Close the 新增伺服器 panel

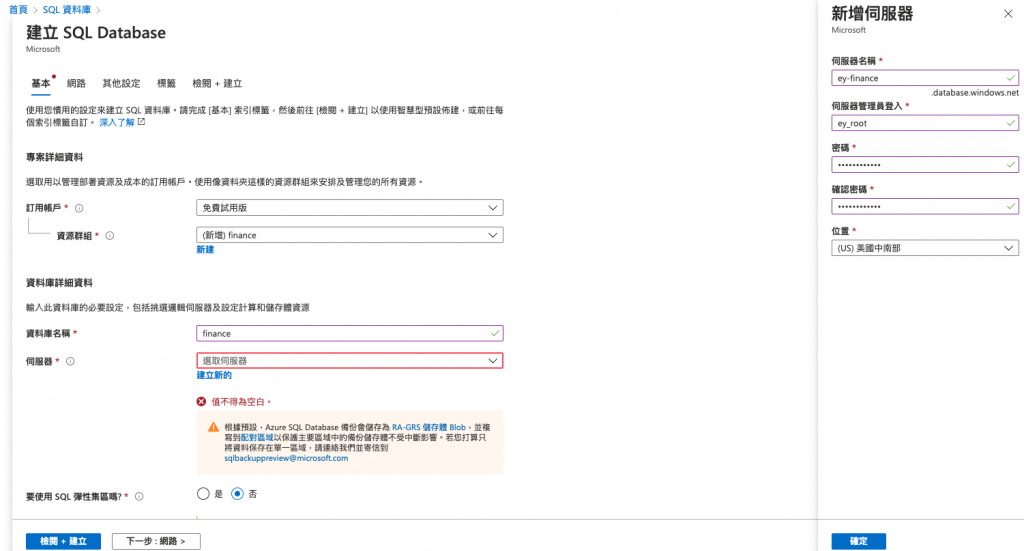click(x=1008, y=14)
